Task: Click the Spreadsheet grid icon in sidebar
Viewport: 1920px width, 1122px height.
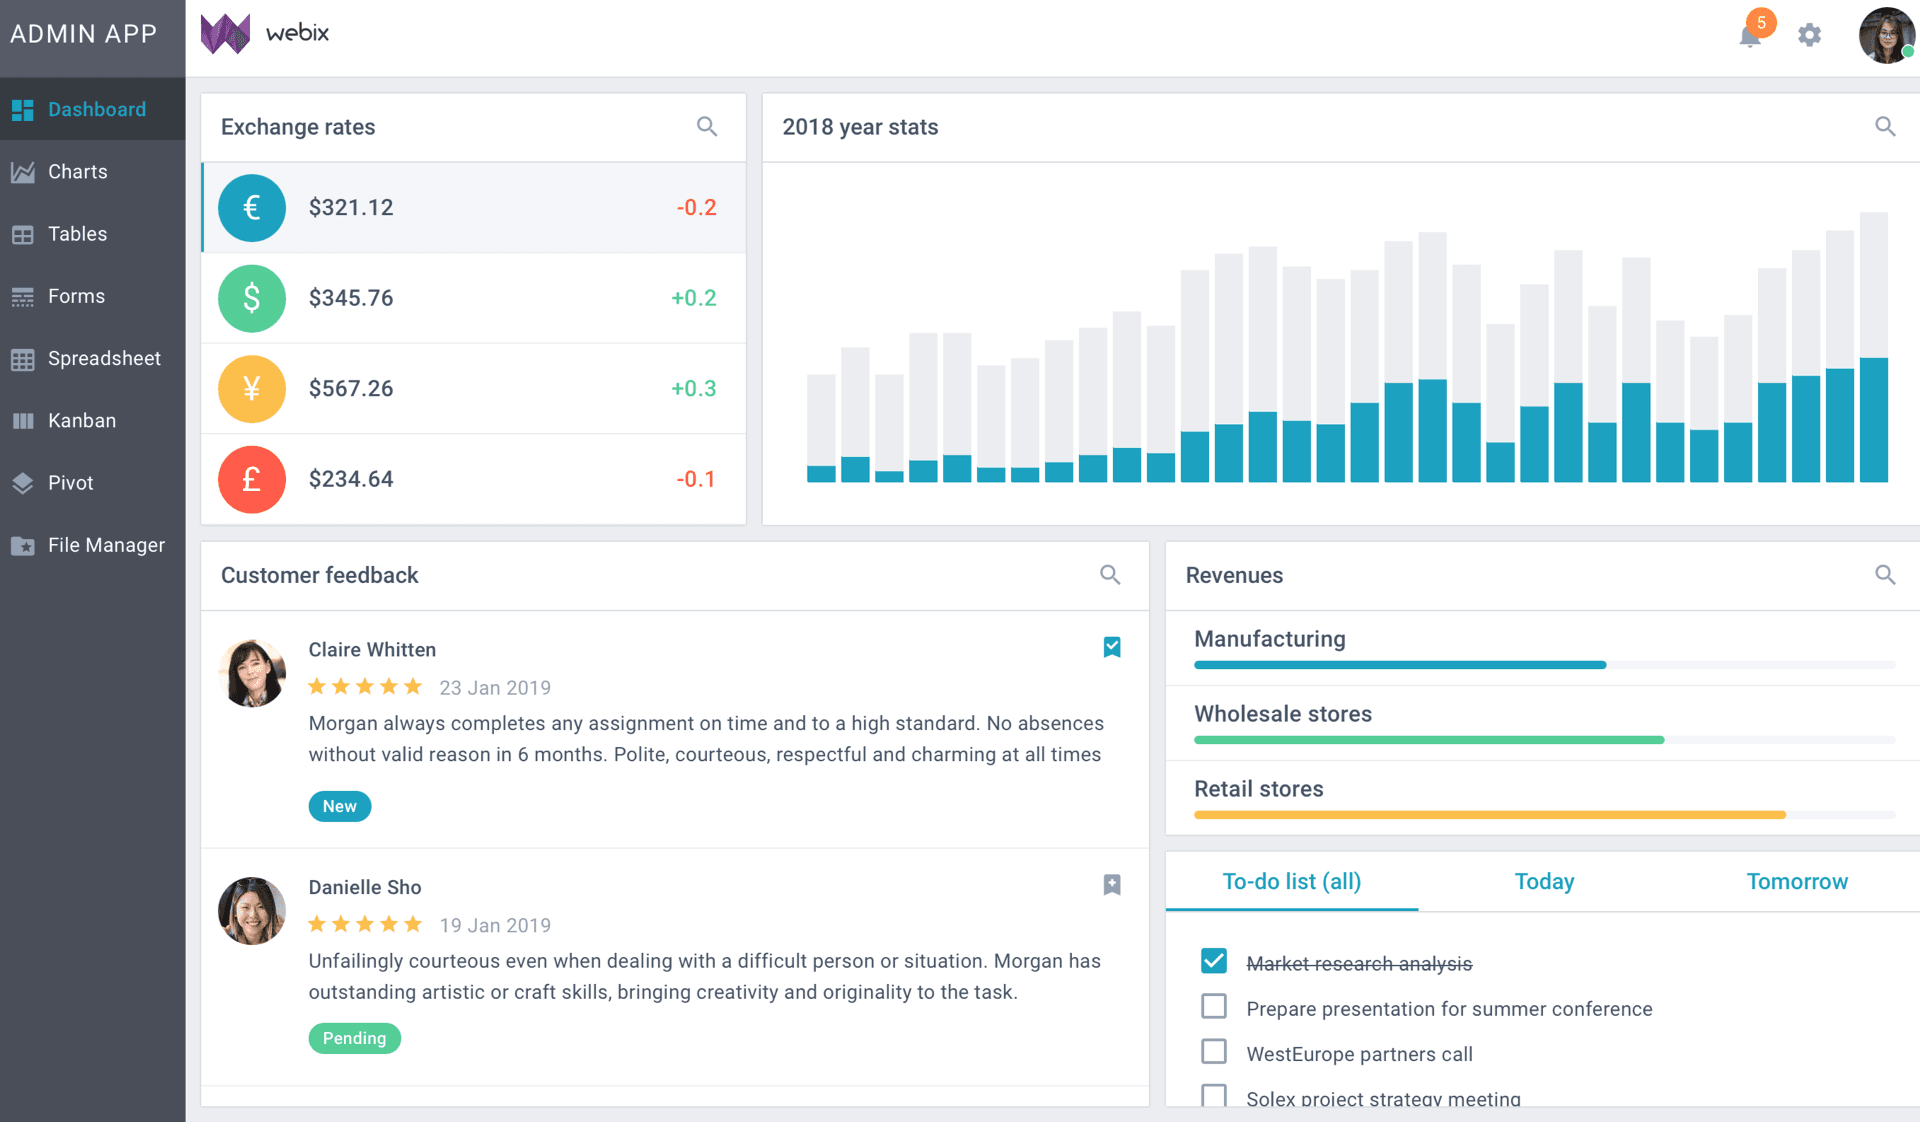Action: click(22, 359)
